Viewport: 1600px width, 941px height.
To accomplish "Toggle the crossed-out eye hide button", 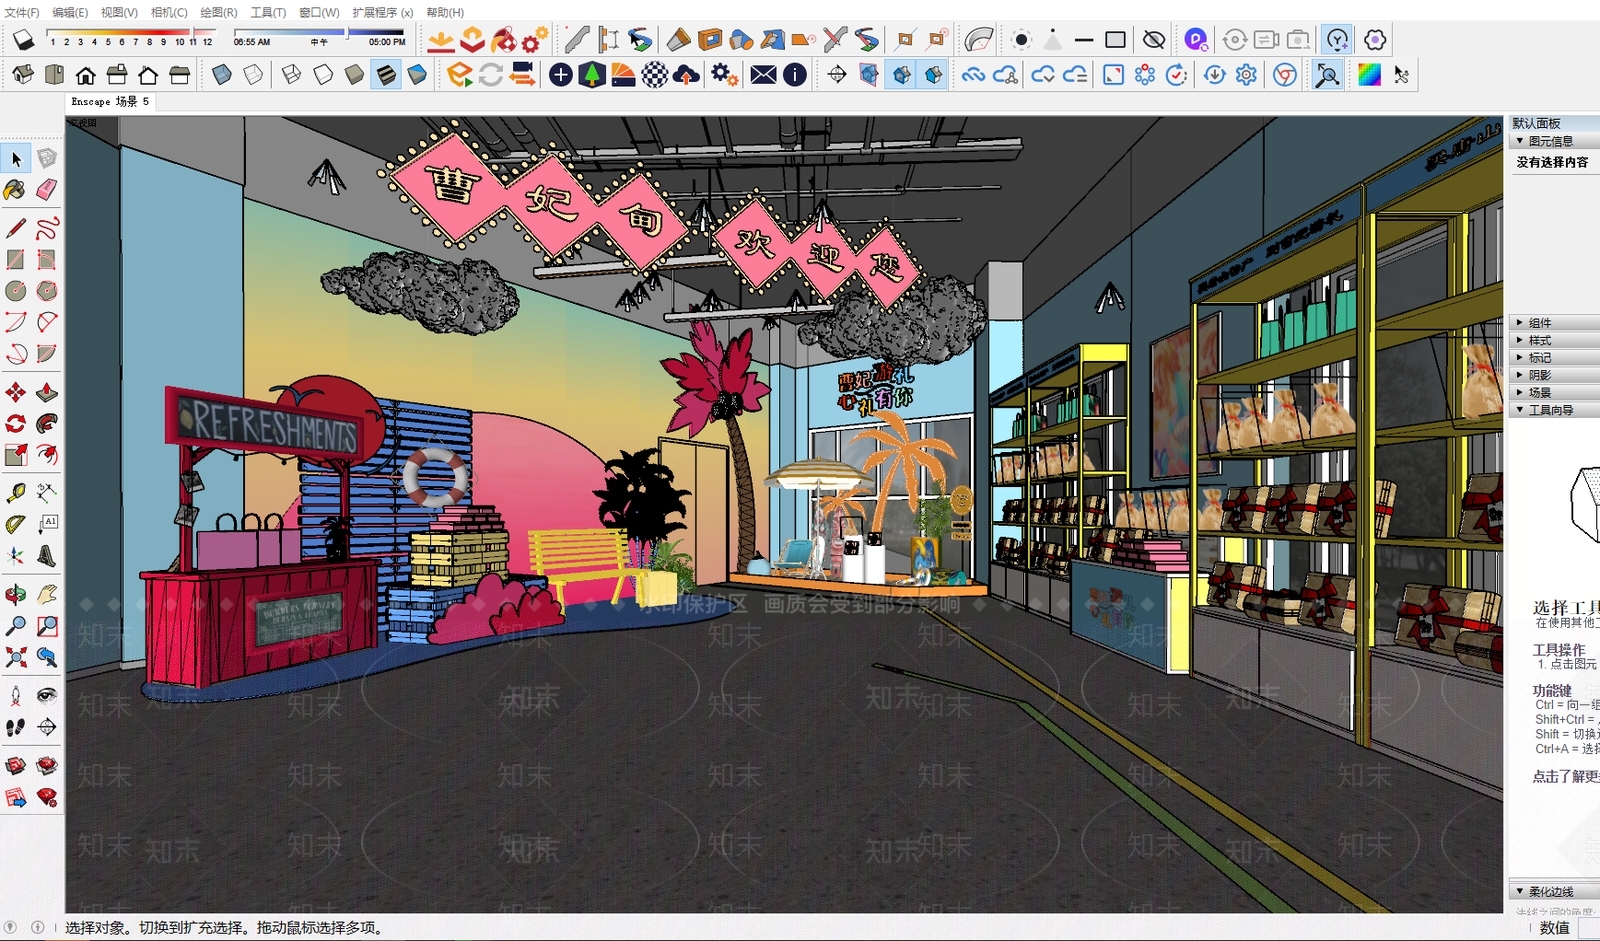I will [1154, 40].
